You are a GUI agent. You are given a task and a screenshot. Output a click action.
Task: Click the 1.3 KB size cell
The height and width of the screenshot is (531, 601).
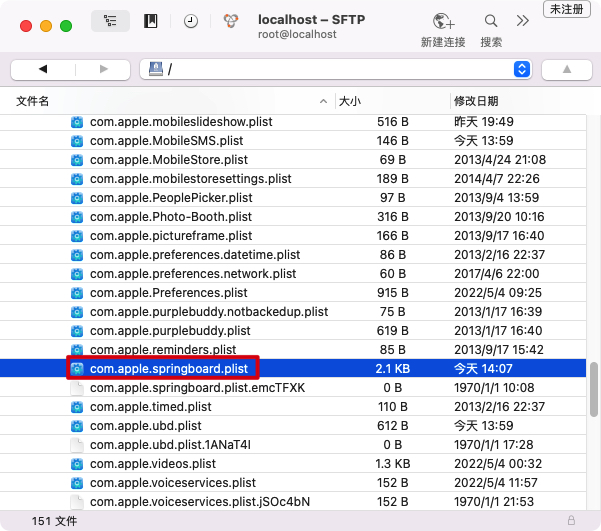pos(392,464)
